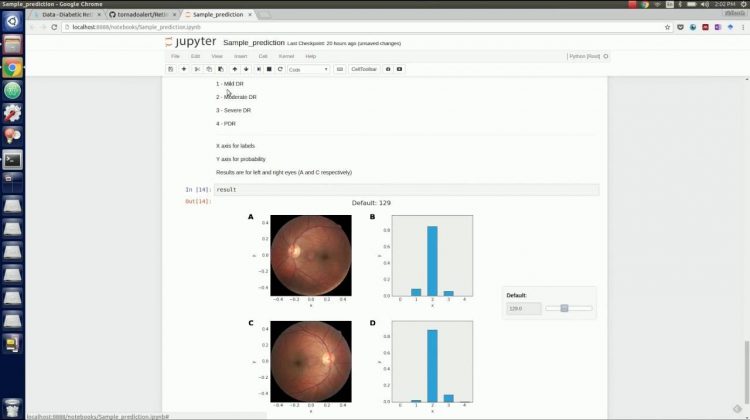Click the page vertical scrollbar thumb

pyautogui.click(x=746, y=372)
